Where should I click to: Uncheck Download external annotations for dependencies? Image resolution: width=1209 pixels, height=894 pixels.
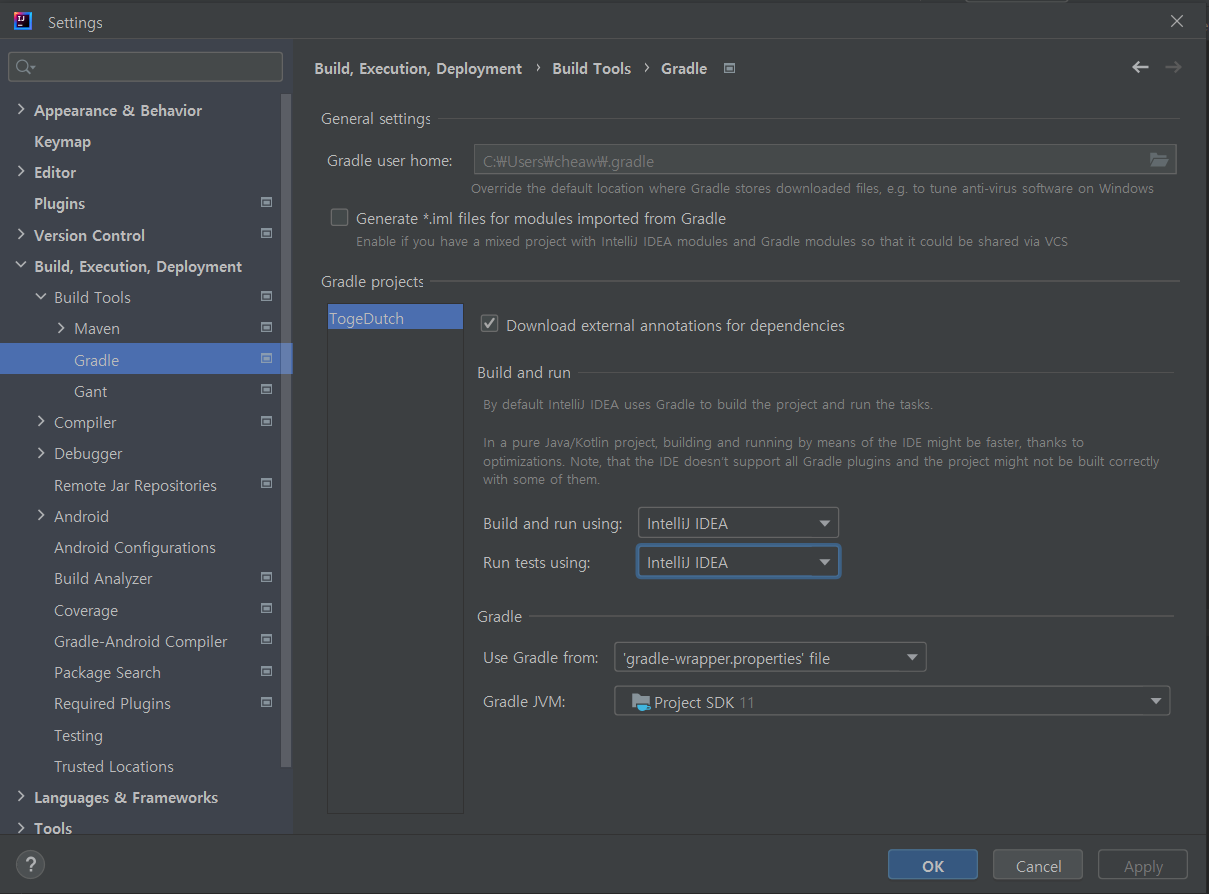(x=490, y=324)
